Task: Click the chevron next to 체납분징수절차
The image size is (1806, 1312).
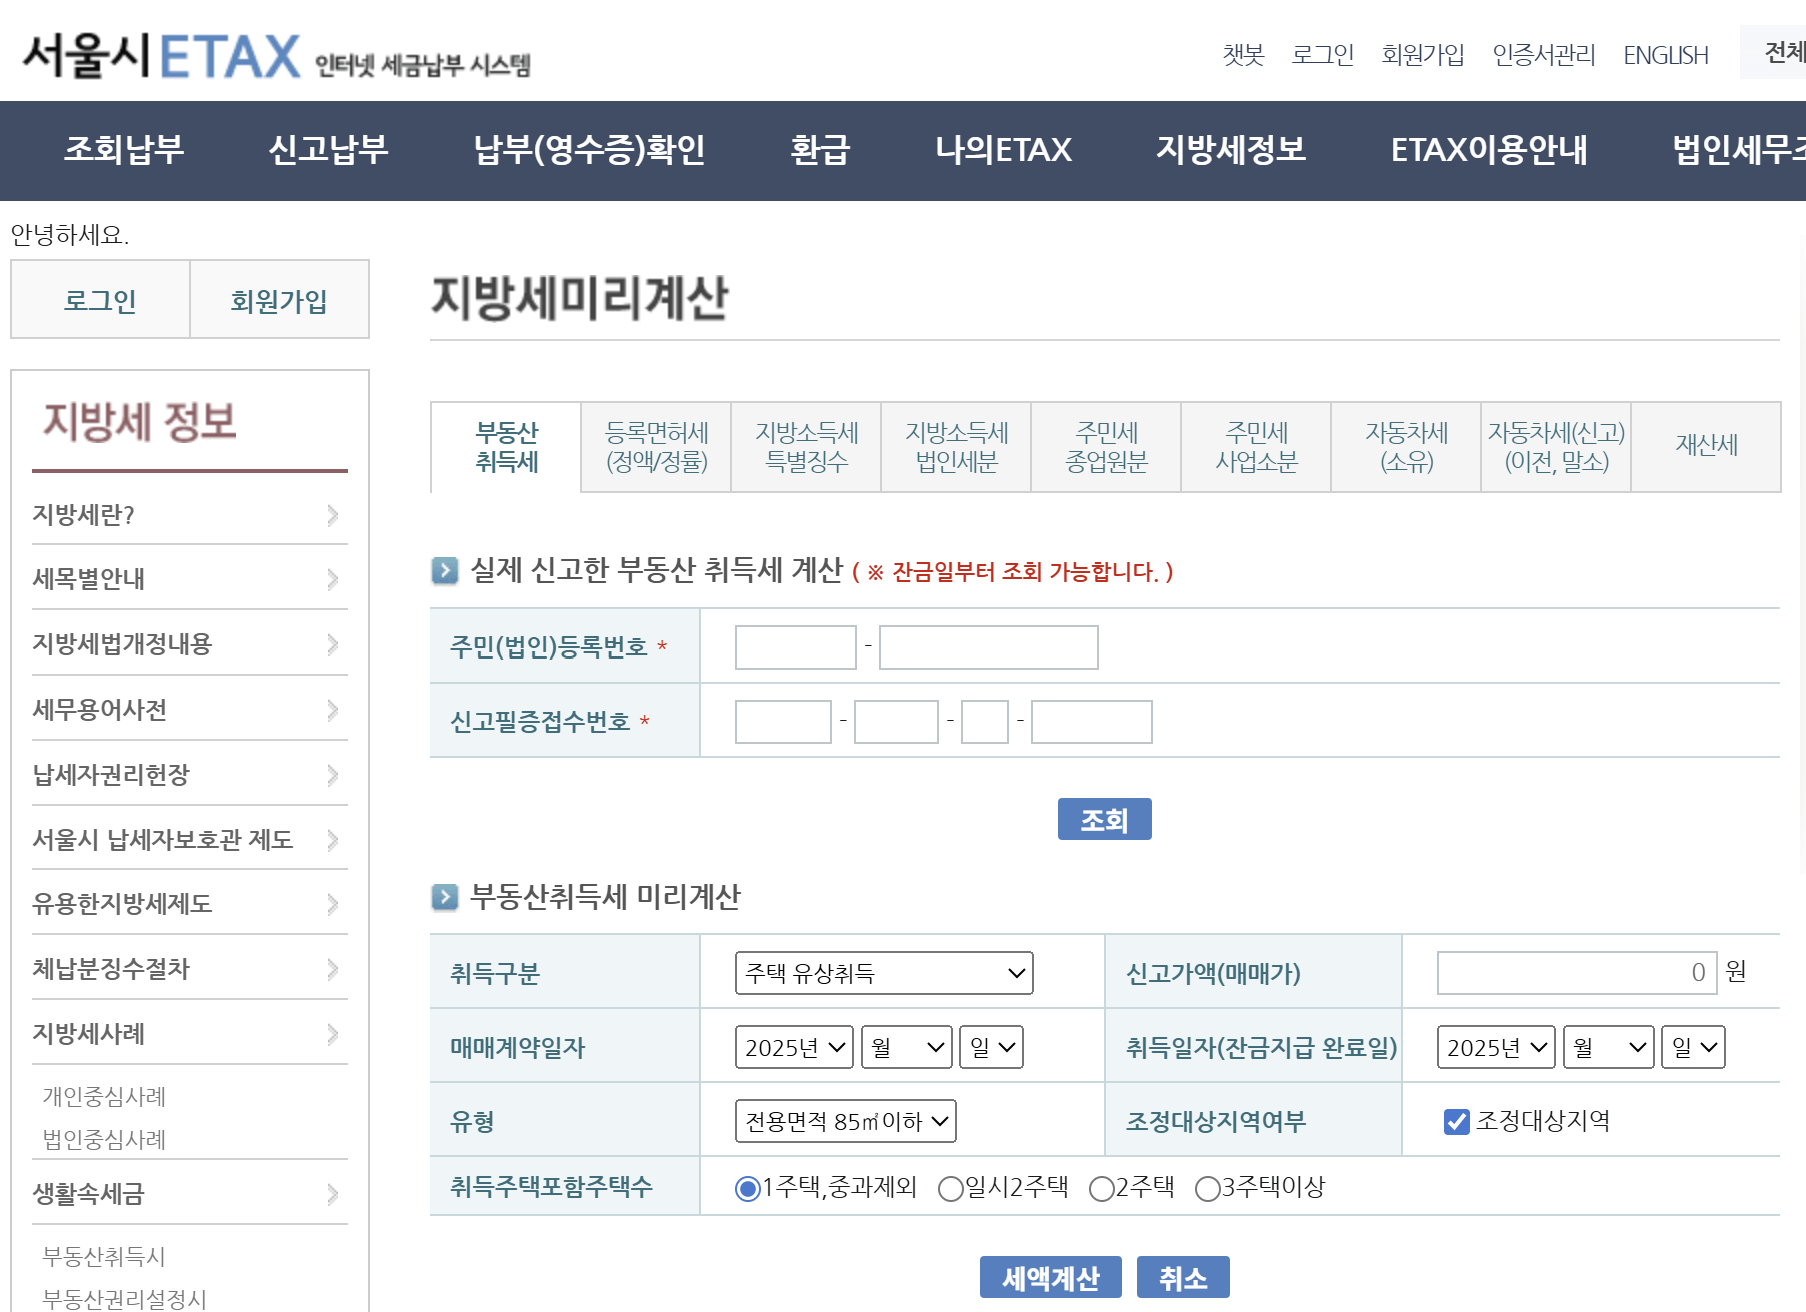Action: tap(333, 969)
